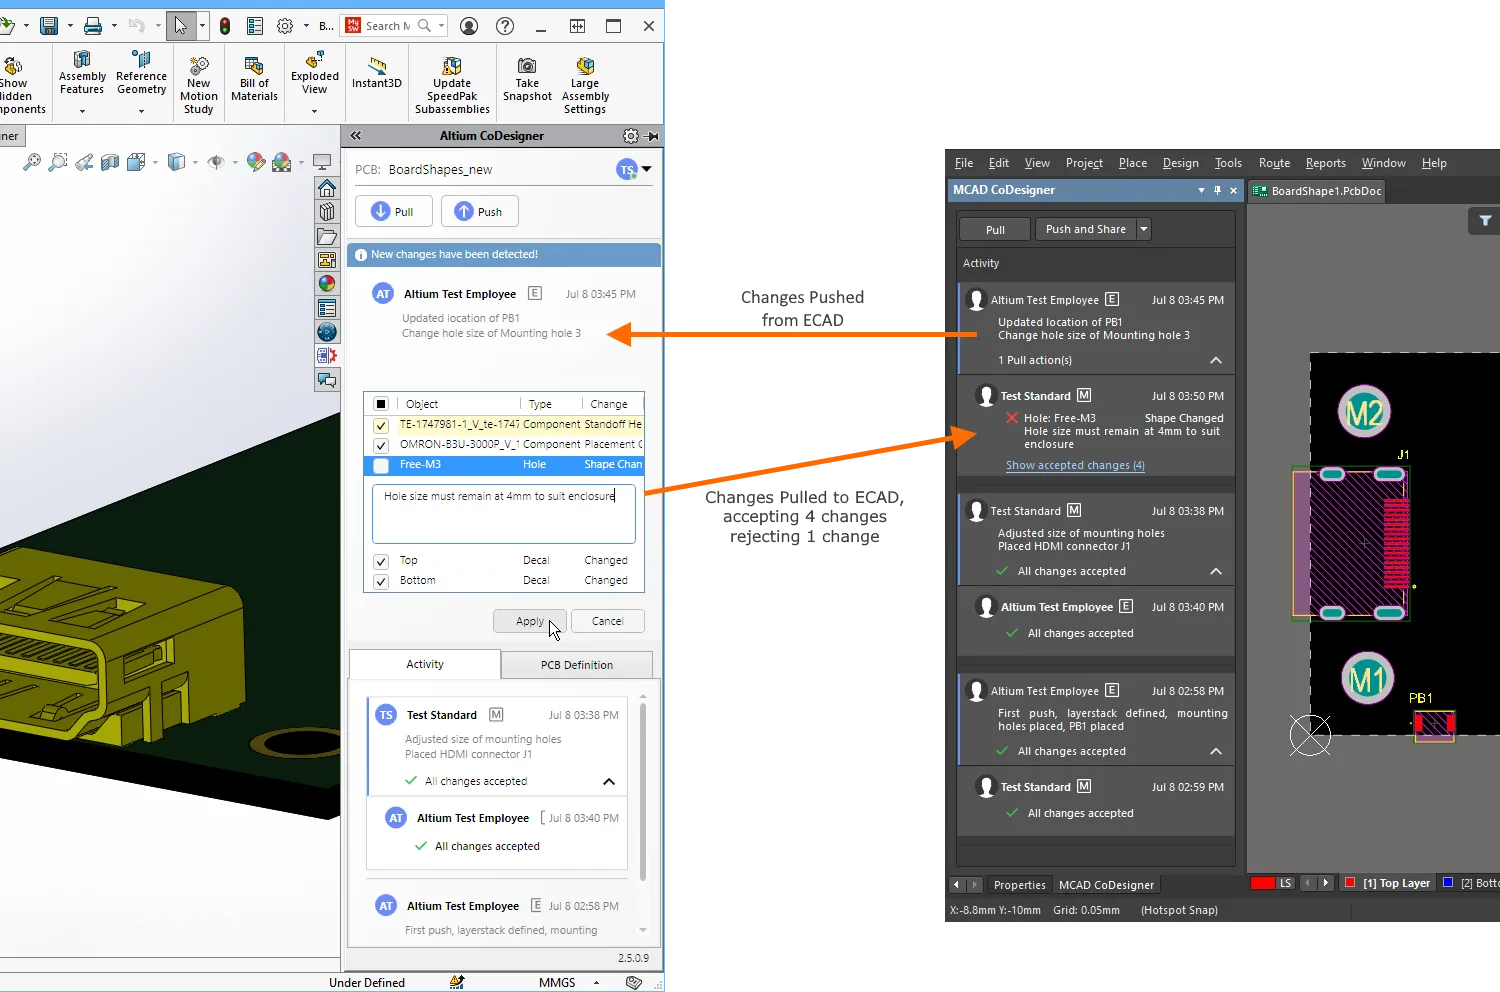Switch to the PCB Definition tab
The width and height of the screenshot is (1500, 992).
tap(576, 665)
